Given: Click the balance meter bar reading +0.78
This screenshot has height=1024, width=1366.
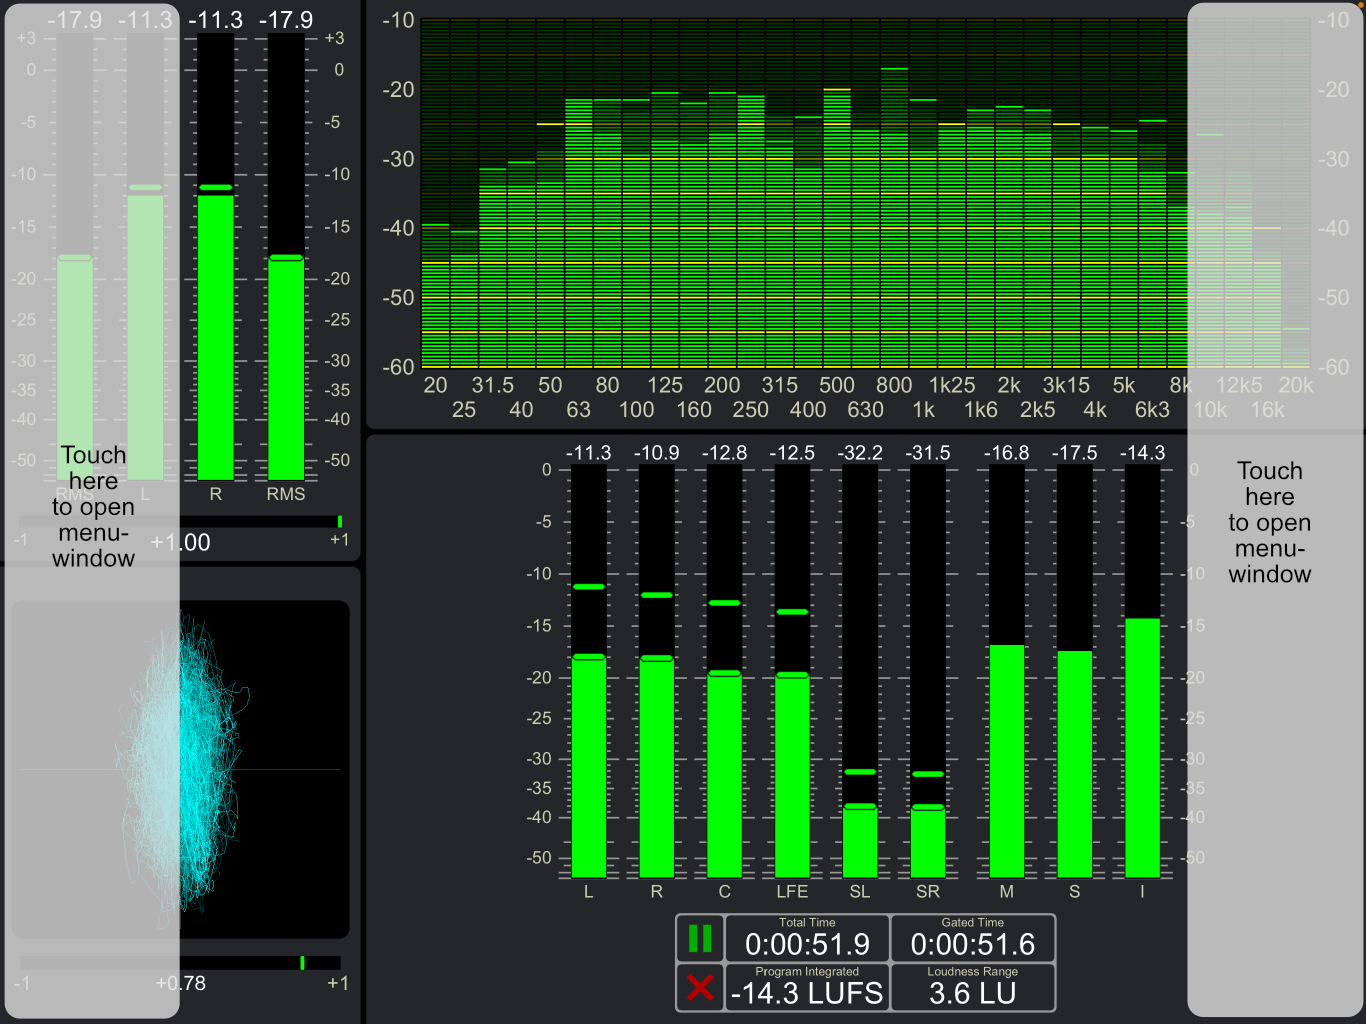Looking at the screenshot, I should pyautogui.click(x=181, y=963).
